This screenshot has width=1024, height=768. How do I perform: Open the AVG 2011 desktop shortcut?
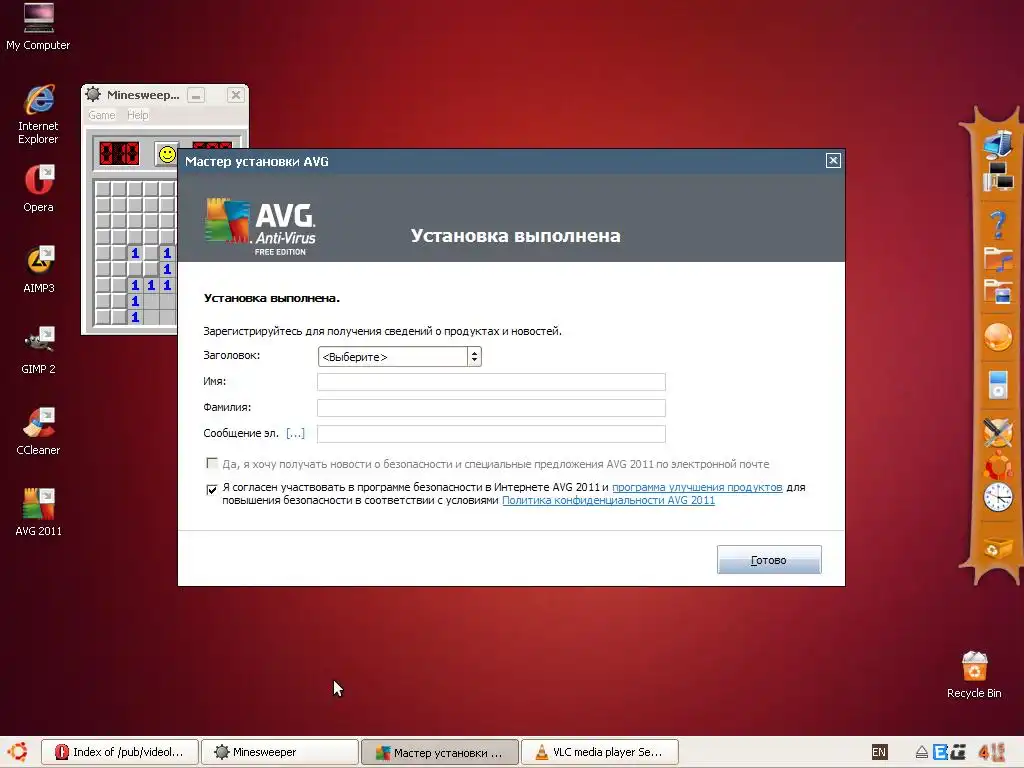click(x=39, y=513)
